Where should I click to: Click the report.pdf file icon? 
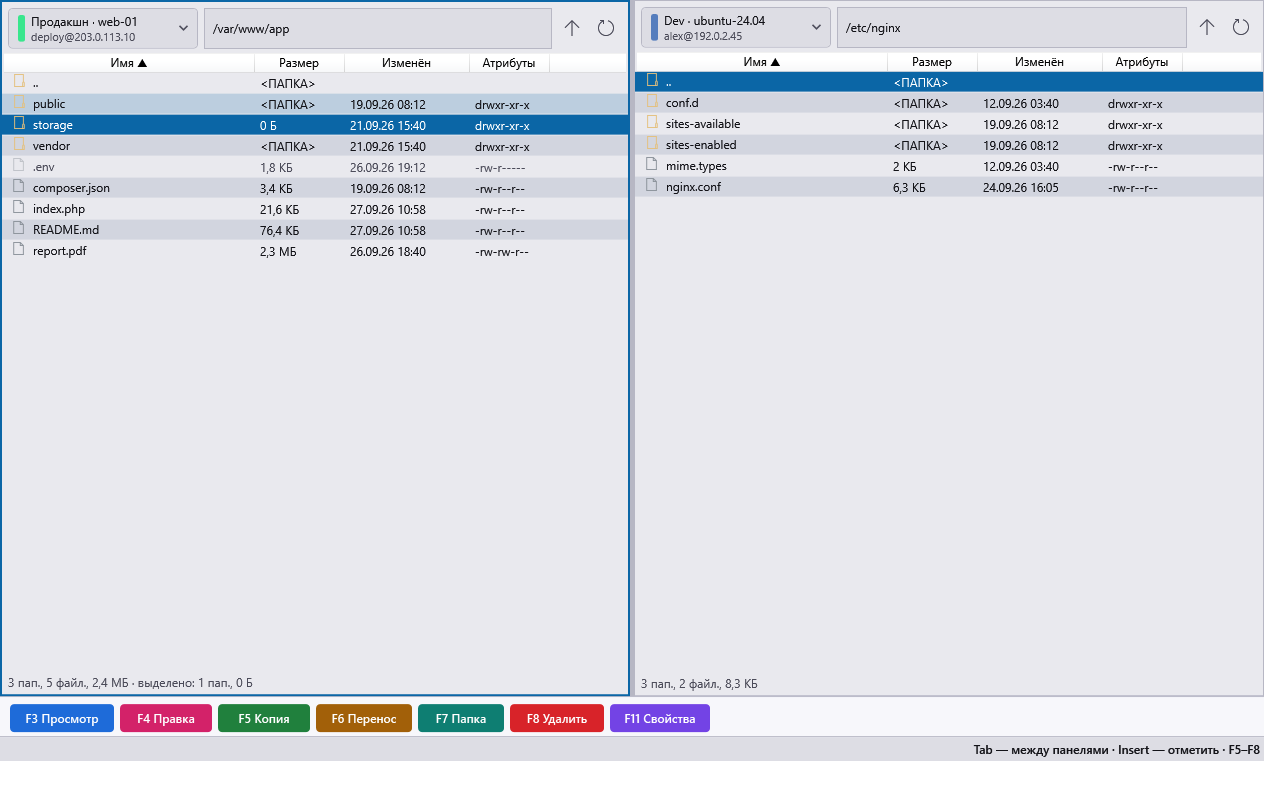tap(19, 250)
